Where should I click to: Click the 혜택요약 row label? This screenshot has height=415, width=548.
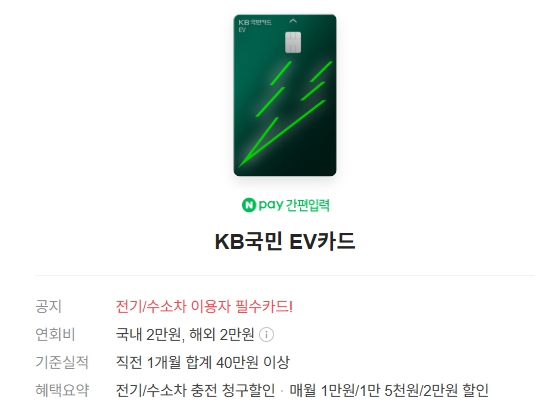pos(62,390)
